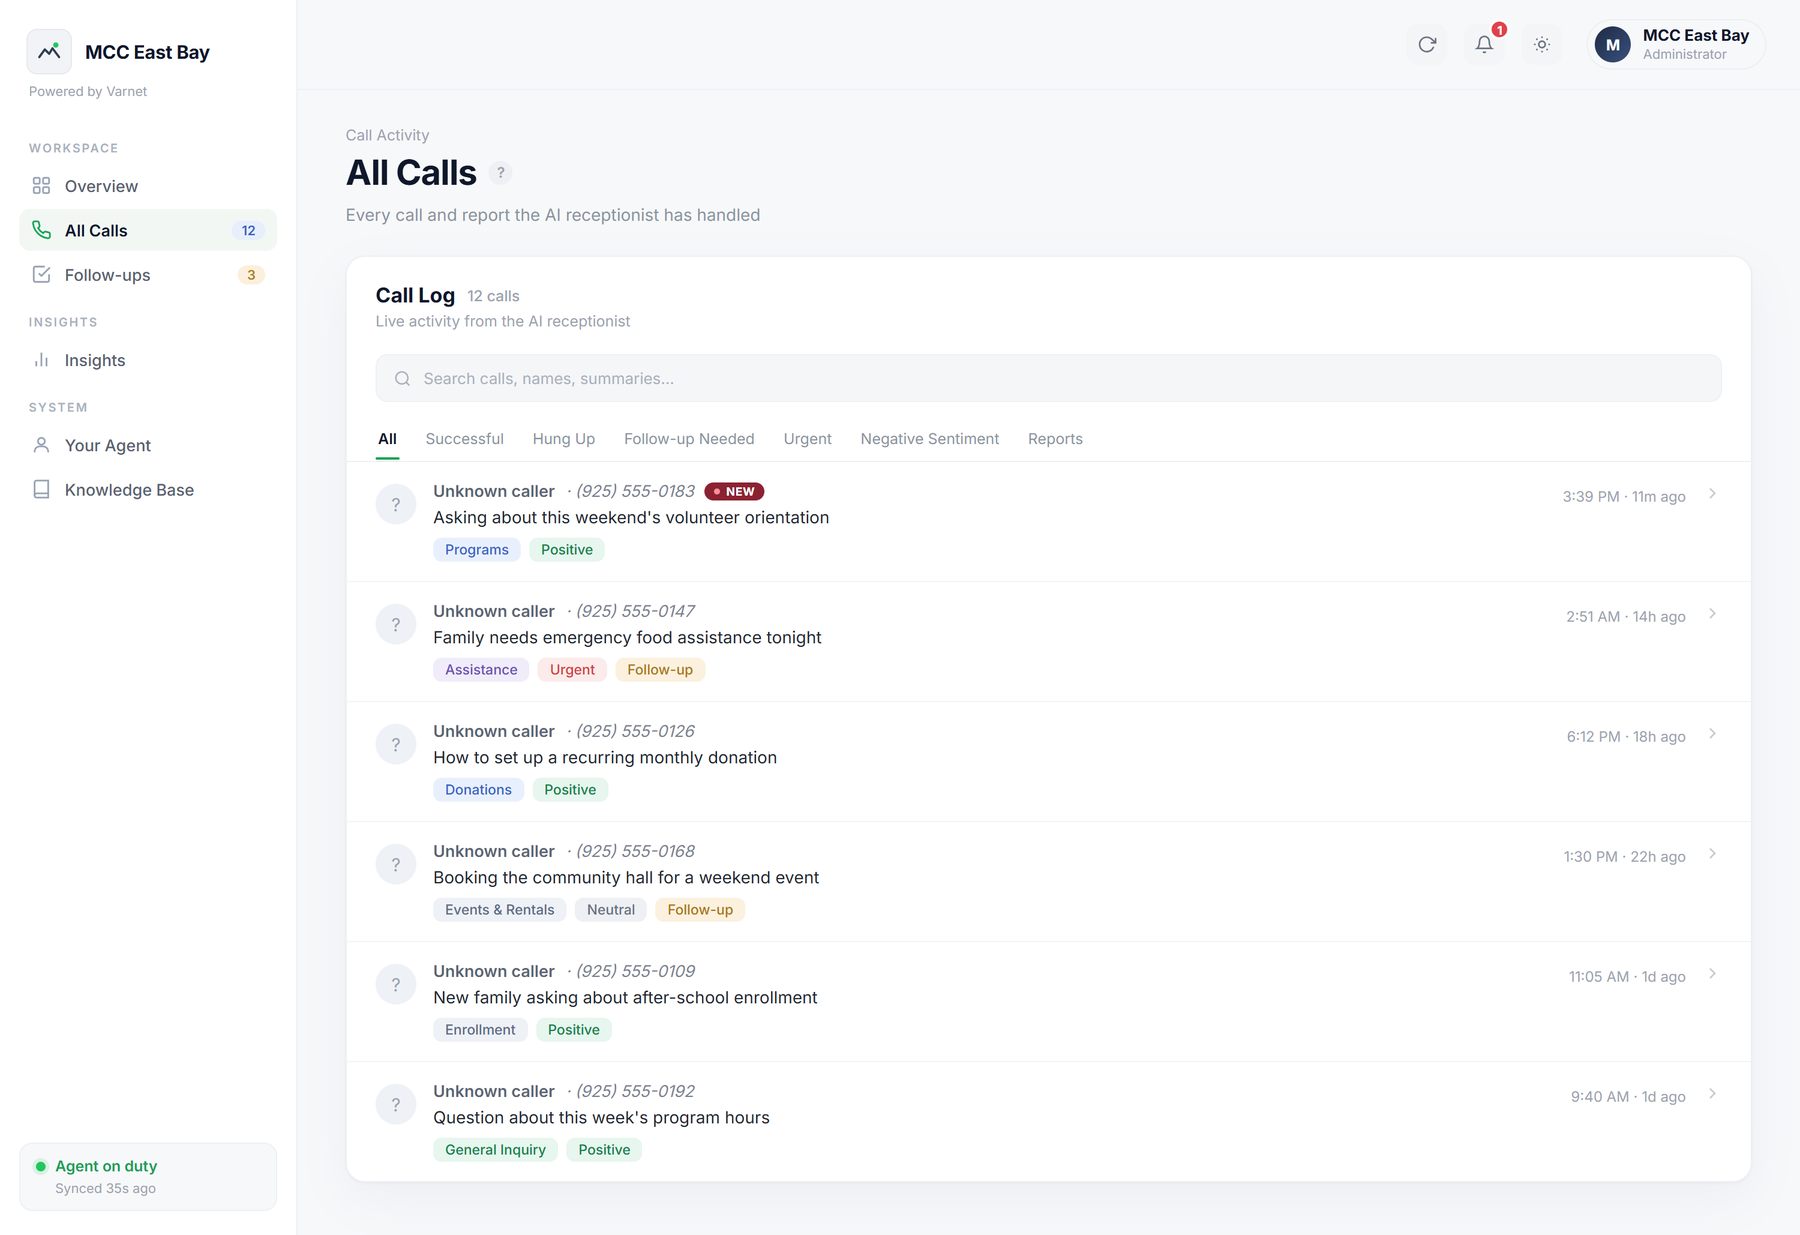Image resolution: width=1800 pixels, height=1235 pixels.
Task: Switch to the Reports tab
Action: [x=1055, y=439]
